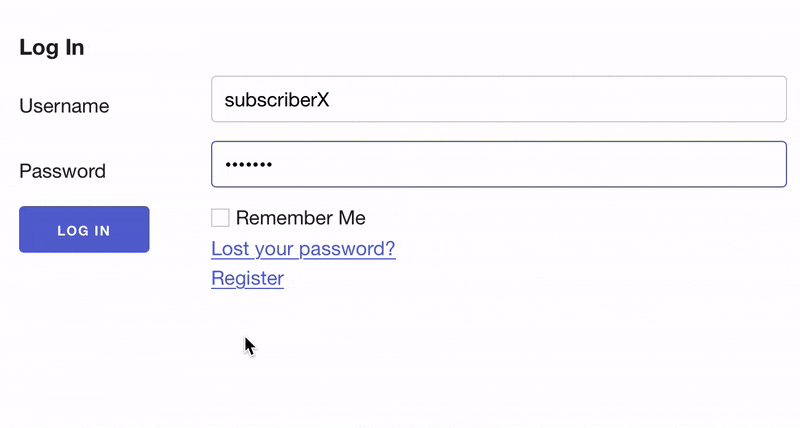Place cursor after the last password dot

274,165
